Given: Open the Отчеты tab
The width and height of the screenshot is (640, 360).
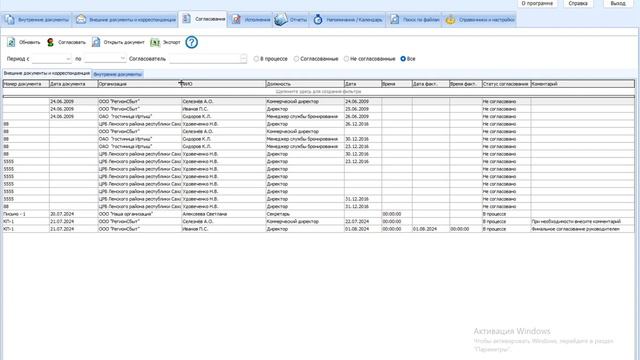Looking at the screenshot, I should pos(291,20).
